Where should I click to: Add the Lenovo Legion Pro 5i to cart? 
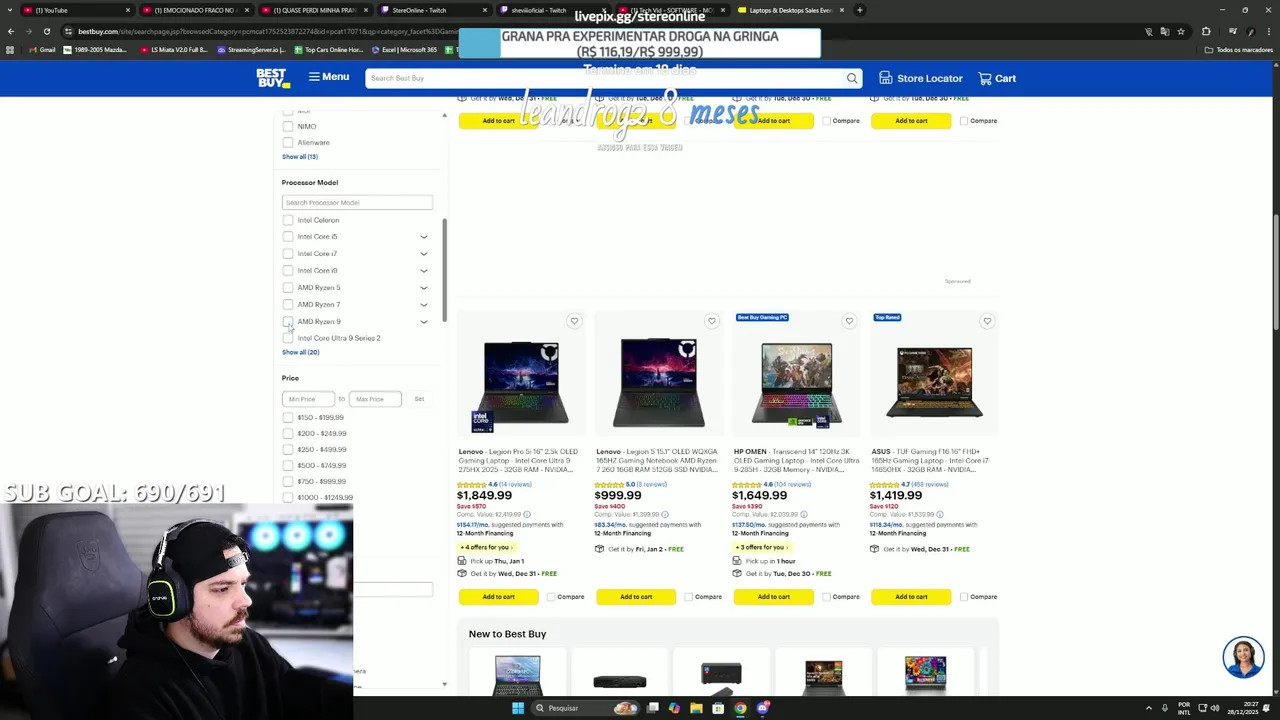tap(498, 597)
